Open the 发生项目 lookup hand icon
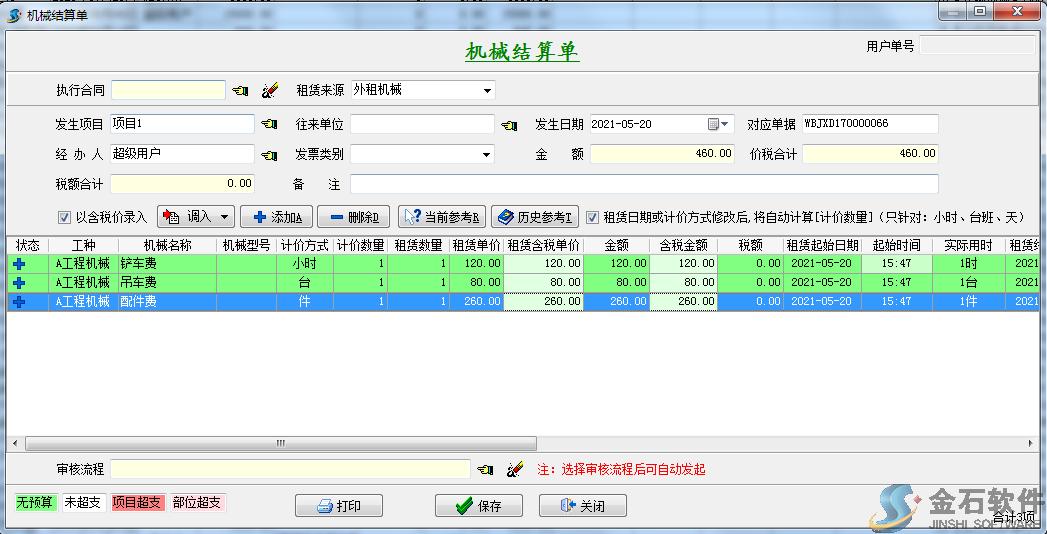The image size is (1047, 534). click(269, 125)
